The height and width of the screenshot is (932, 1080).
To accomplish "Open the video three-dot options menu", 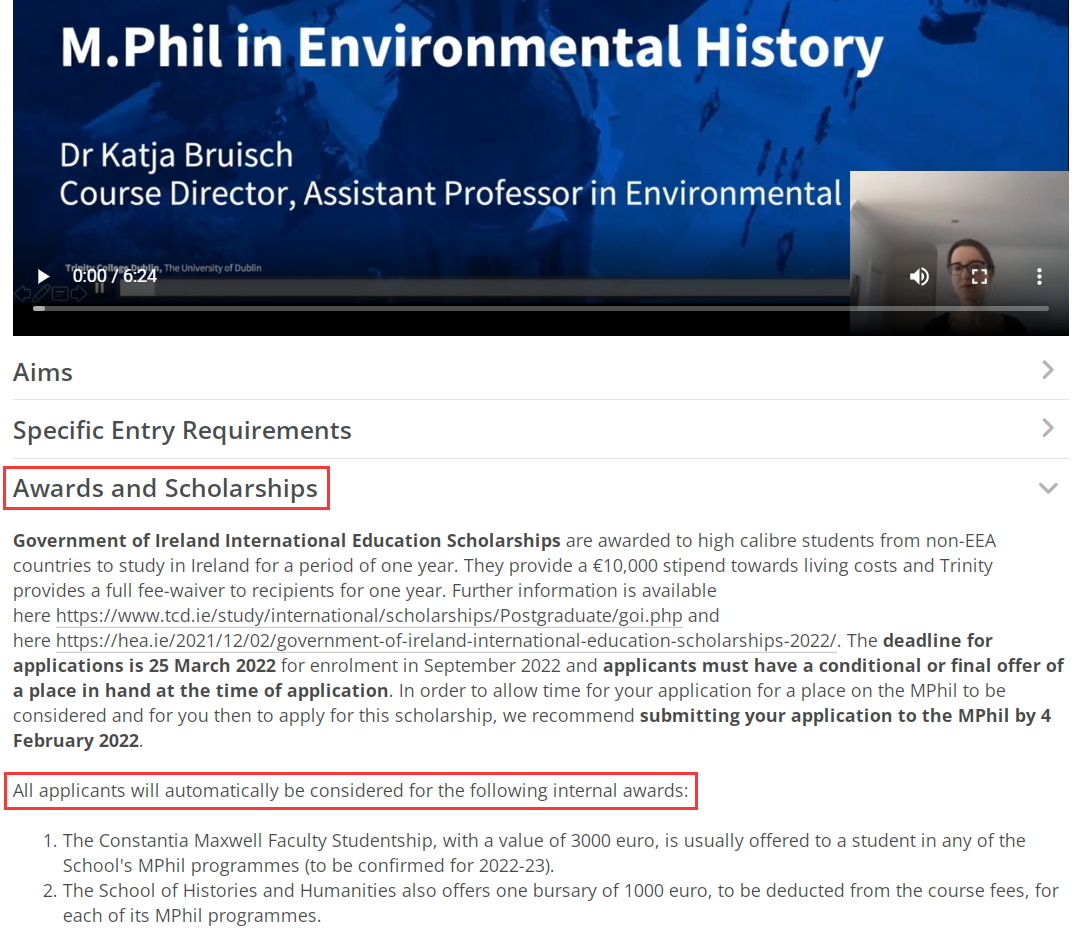I will coord(1039,276).
